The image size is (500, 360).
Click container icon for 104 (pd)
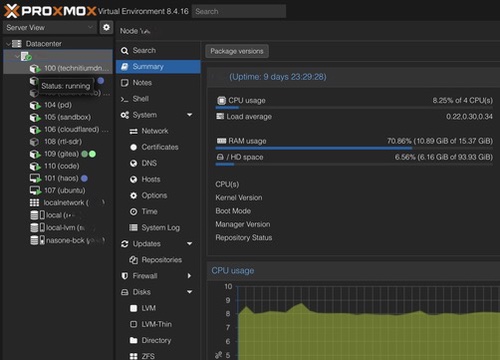[x=35, y=105]
